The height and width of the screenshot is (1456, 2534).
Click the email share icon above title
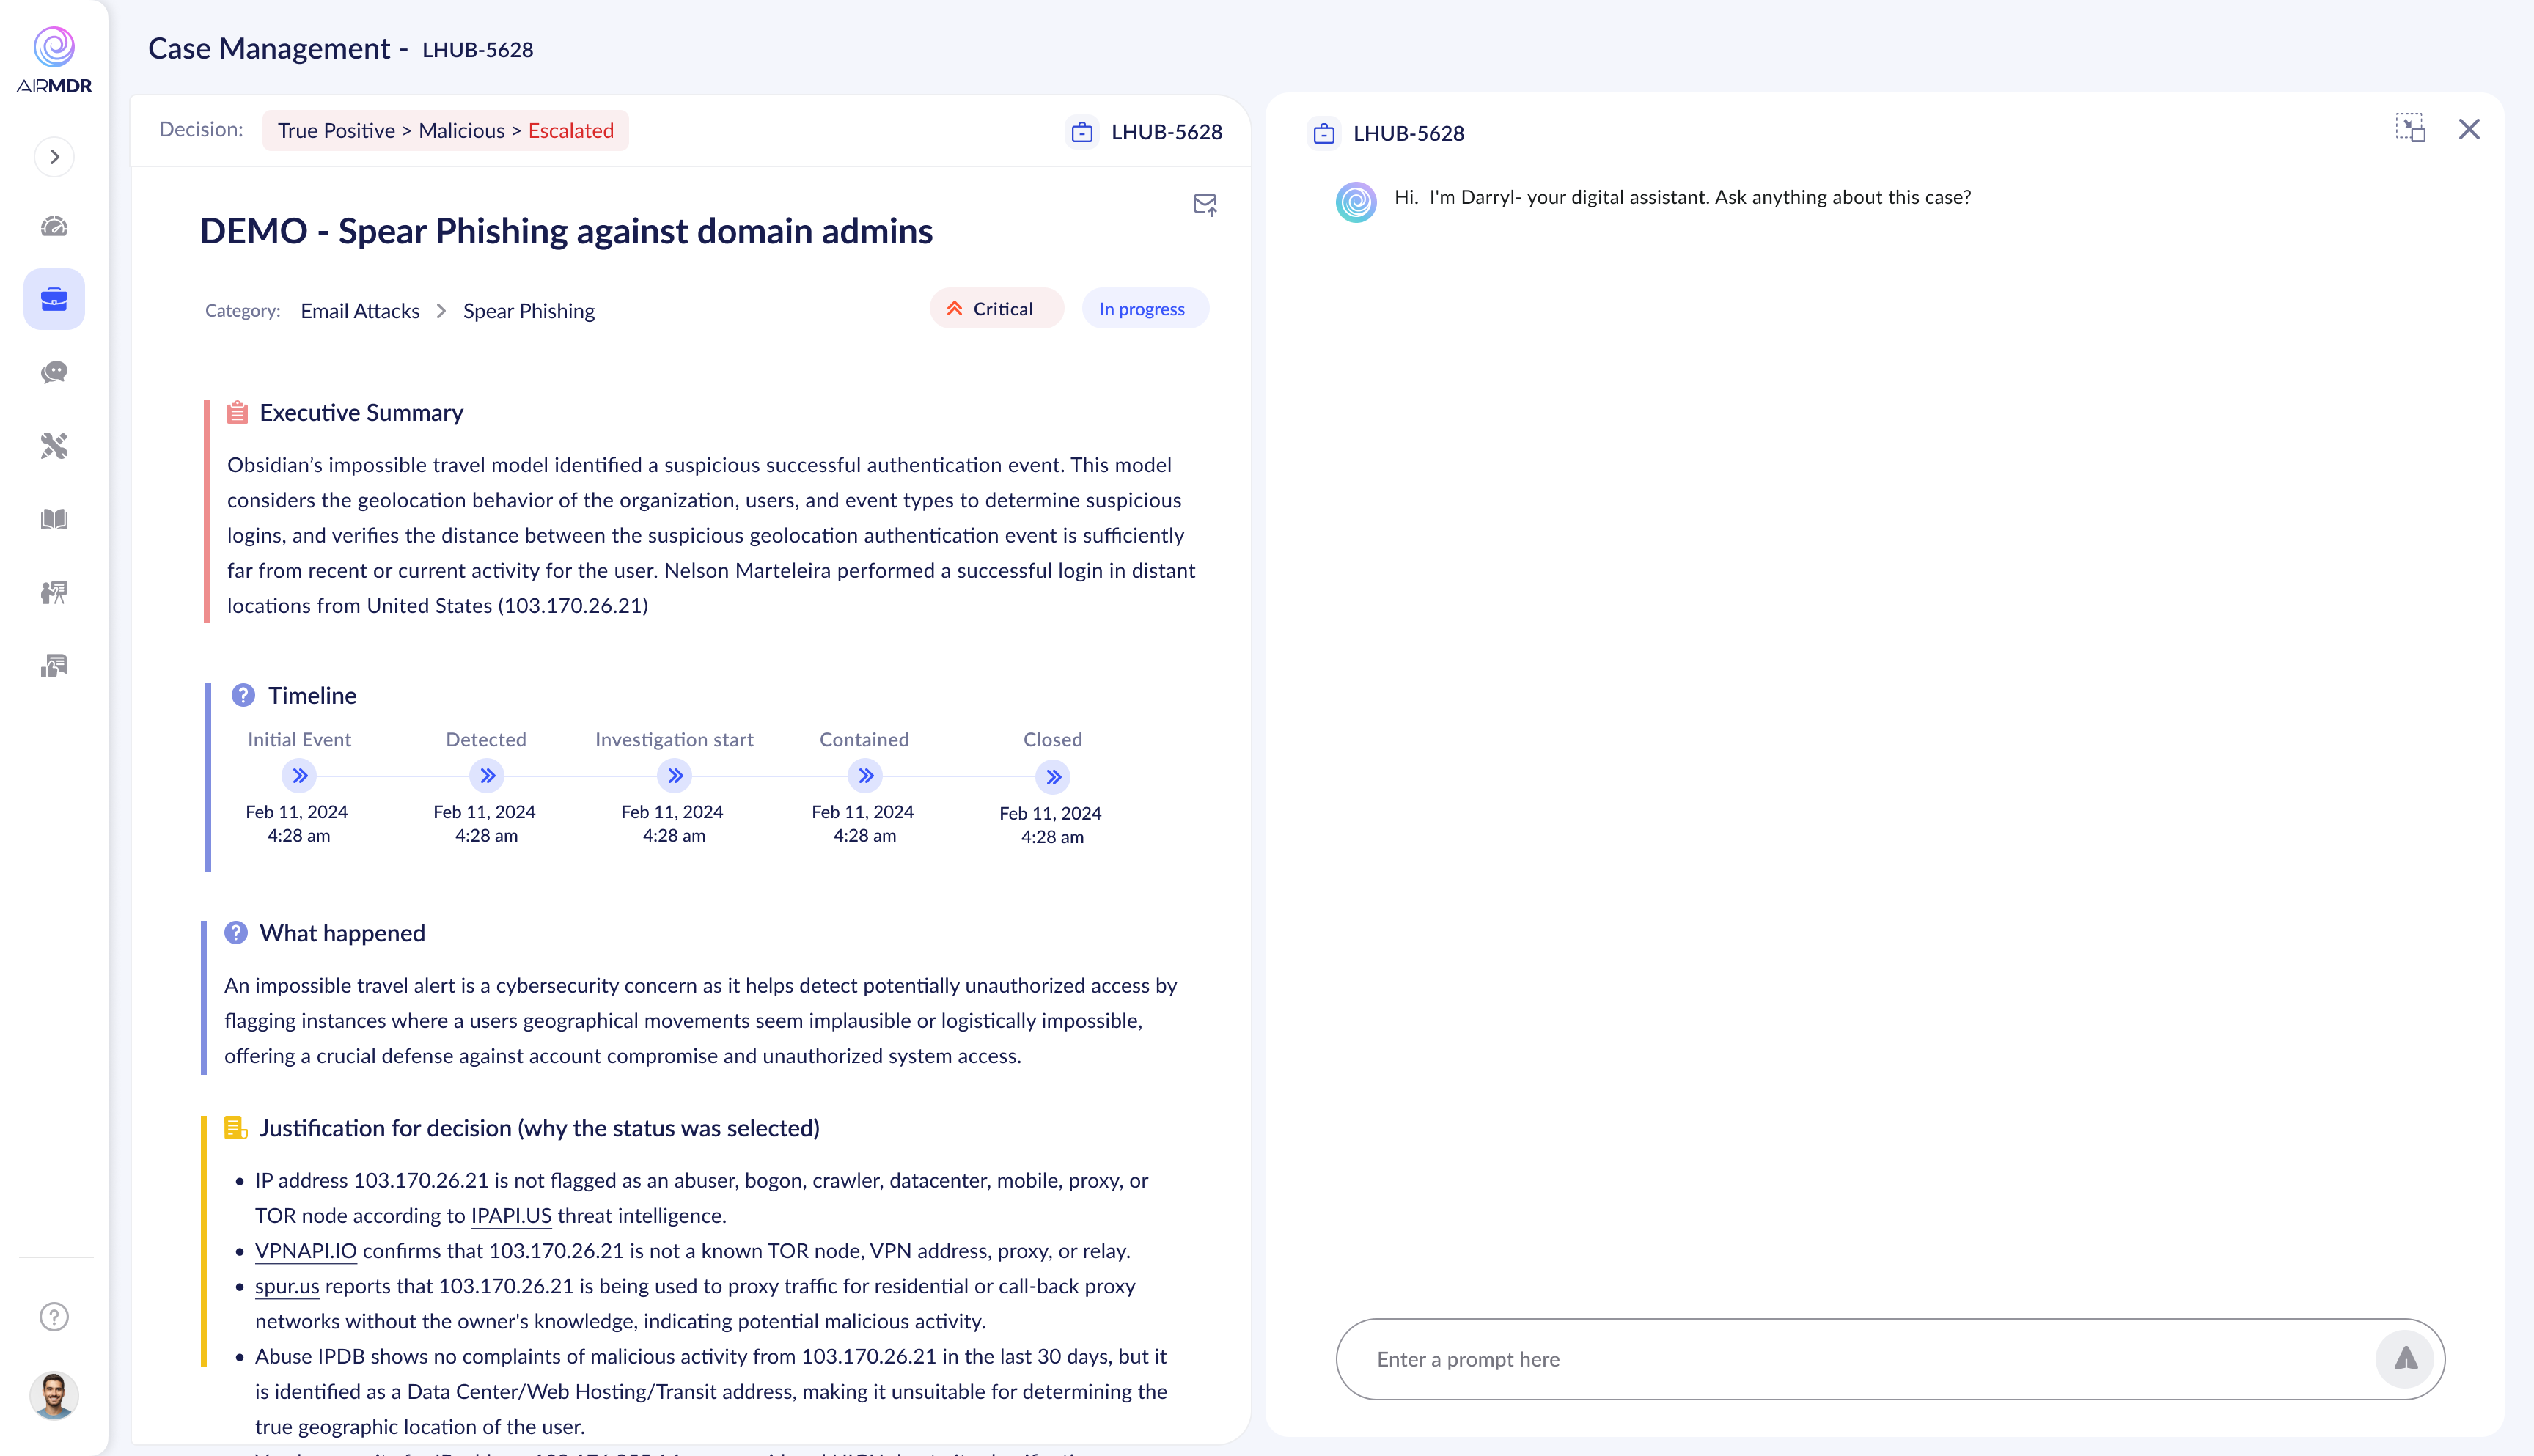(x=1205, y=205)
